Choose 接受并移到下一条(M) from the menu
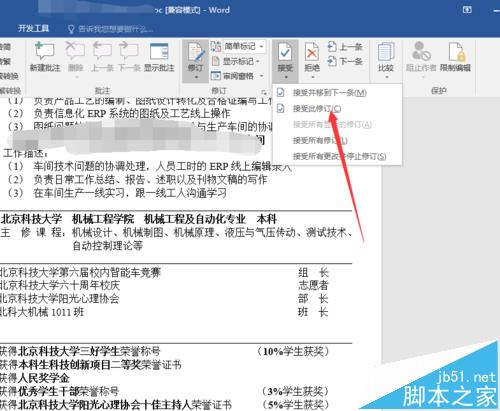 pyautogui.click(x=329, y=93)
